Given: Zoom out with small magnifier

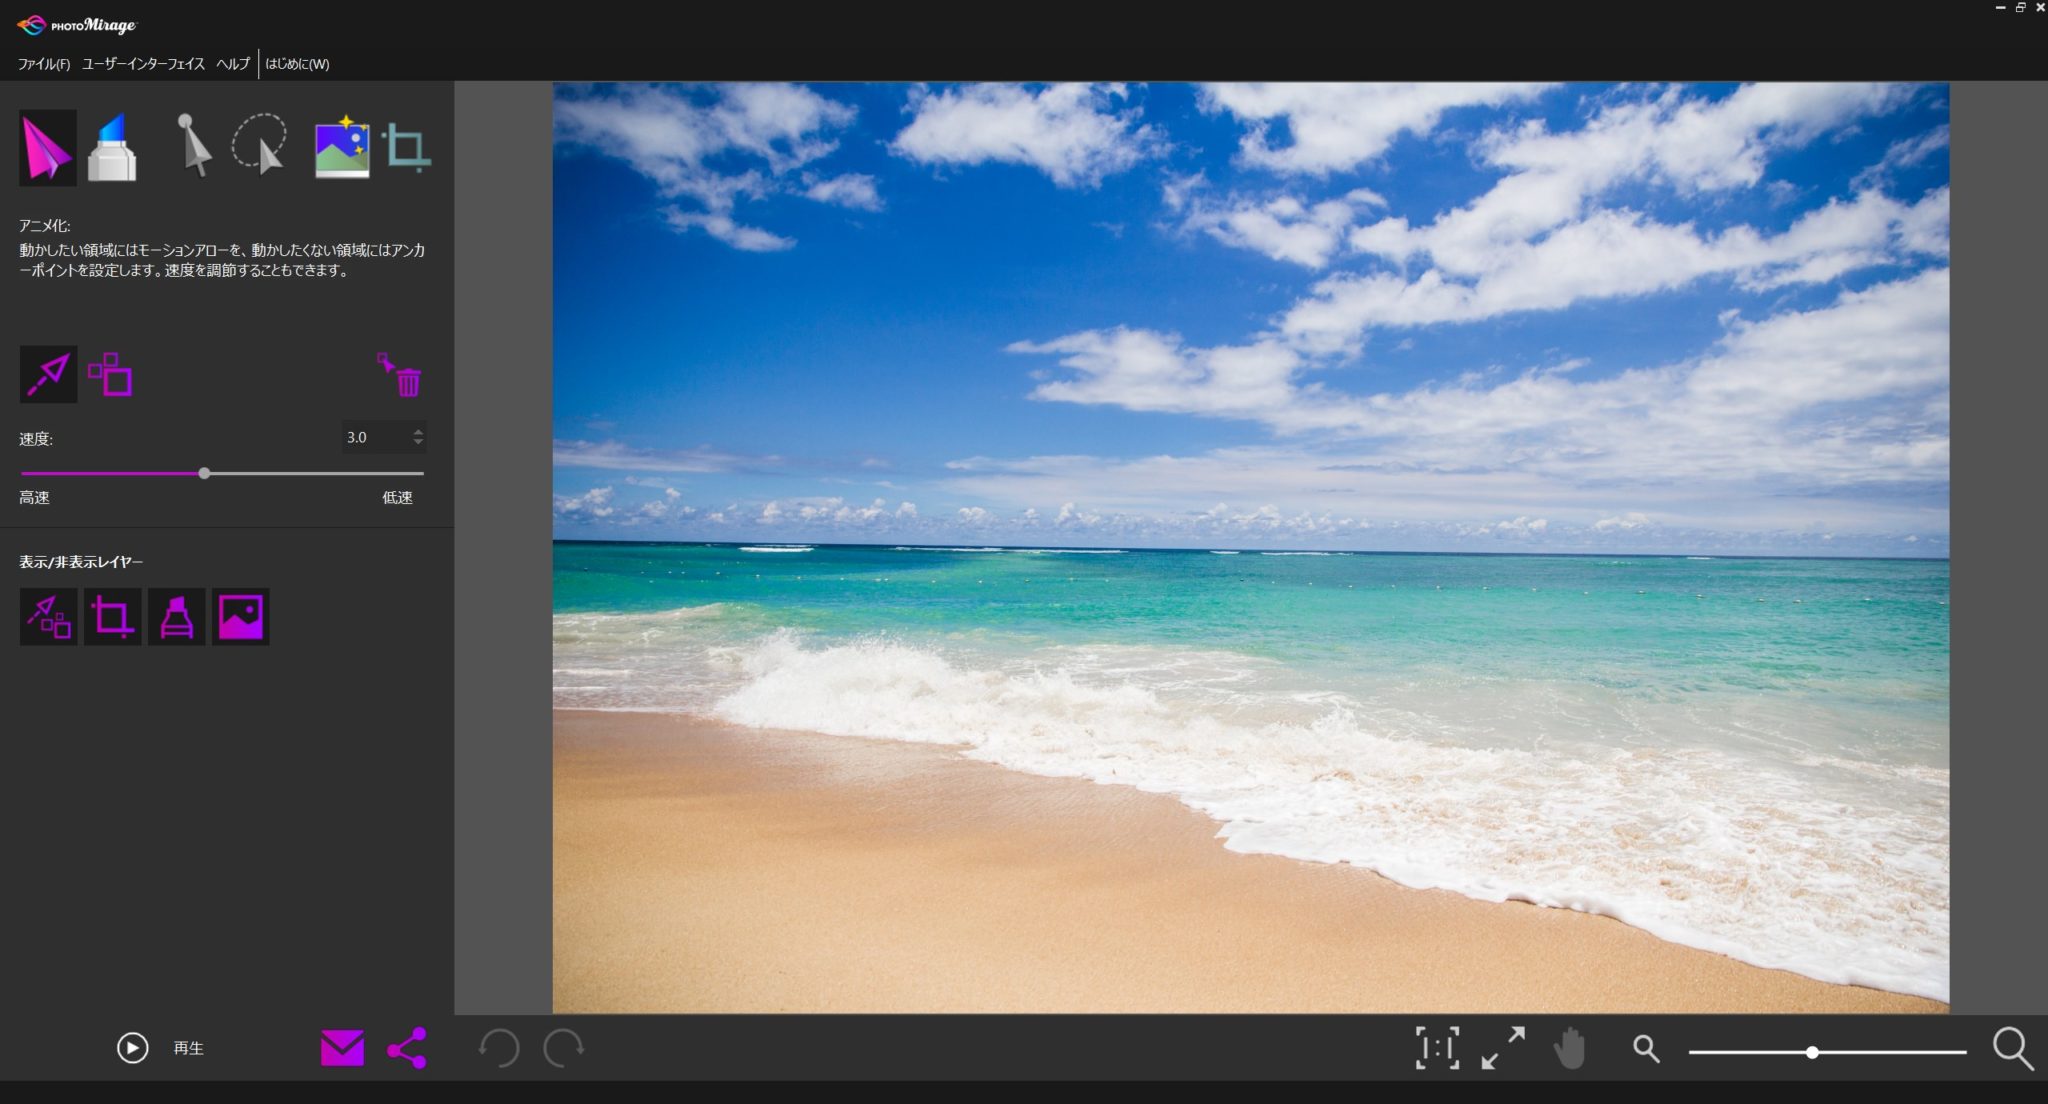Looking at the screenshot, I should 1646,1048.
